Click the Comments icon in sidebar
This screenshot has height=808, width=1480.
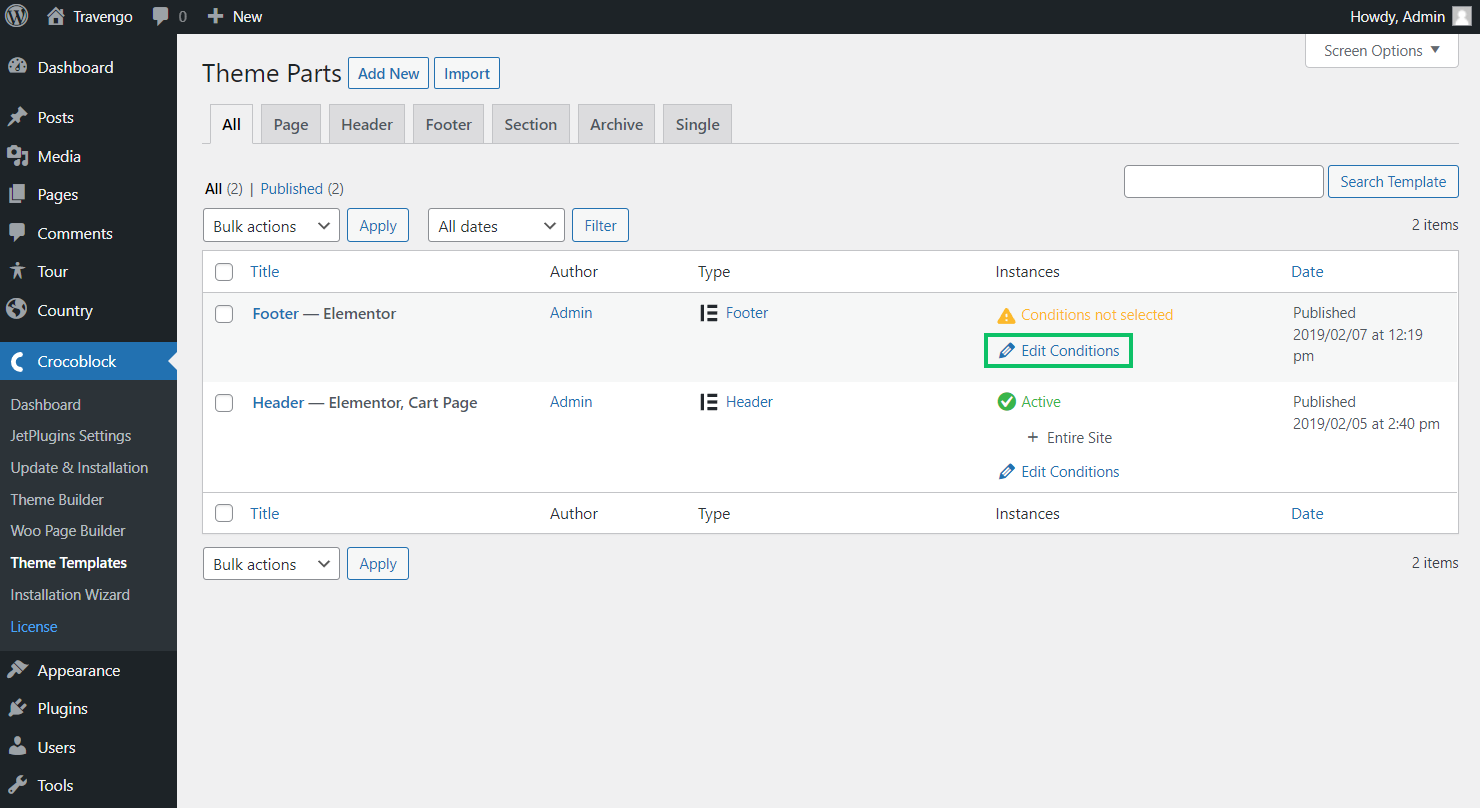(17, 233)
